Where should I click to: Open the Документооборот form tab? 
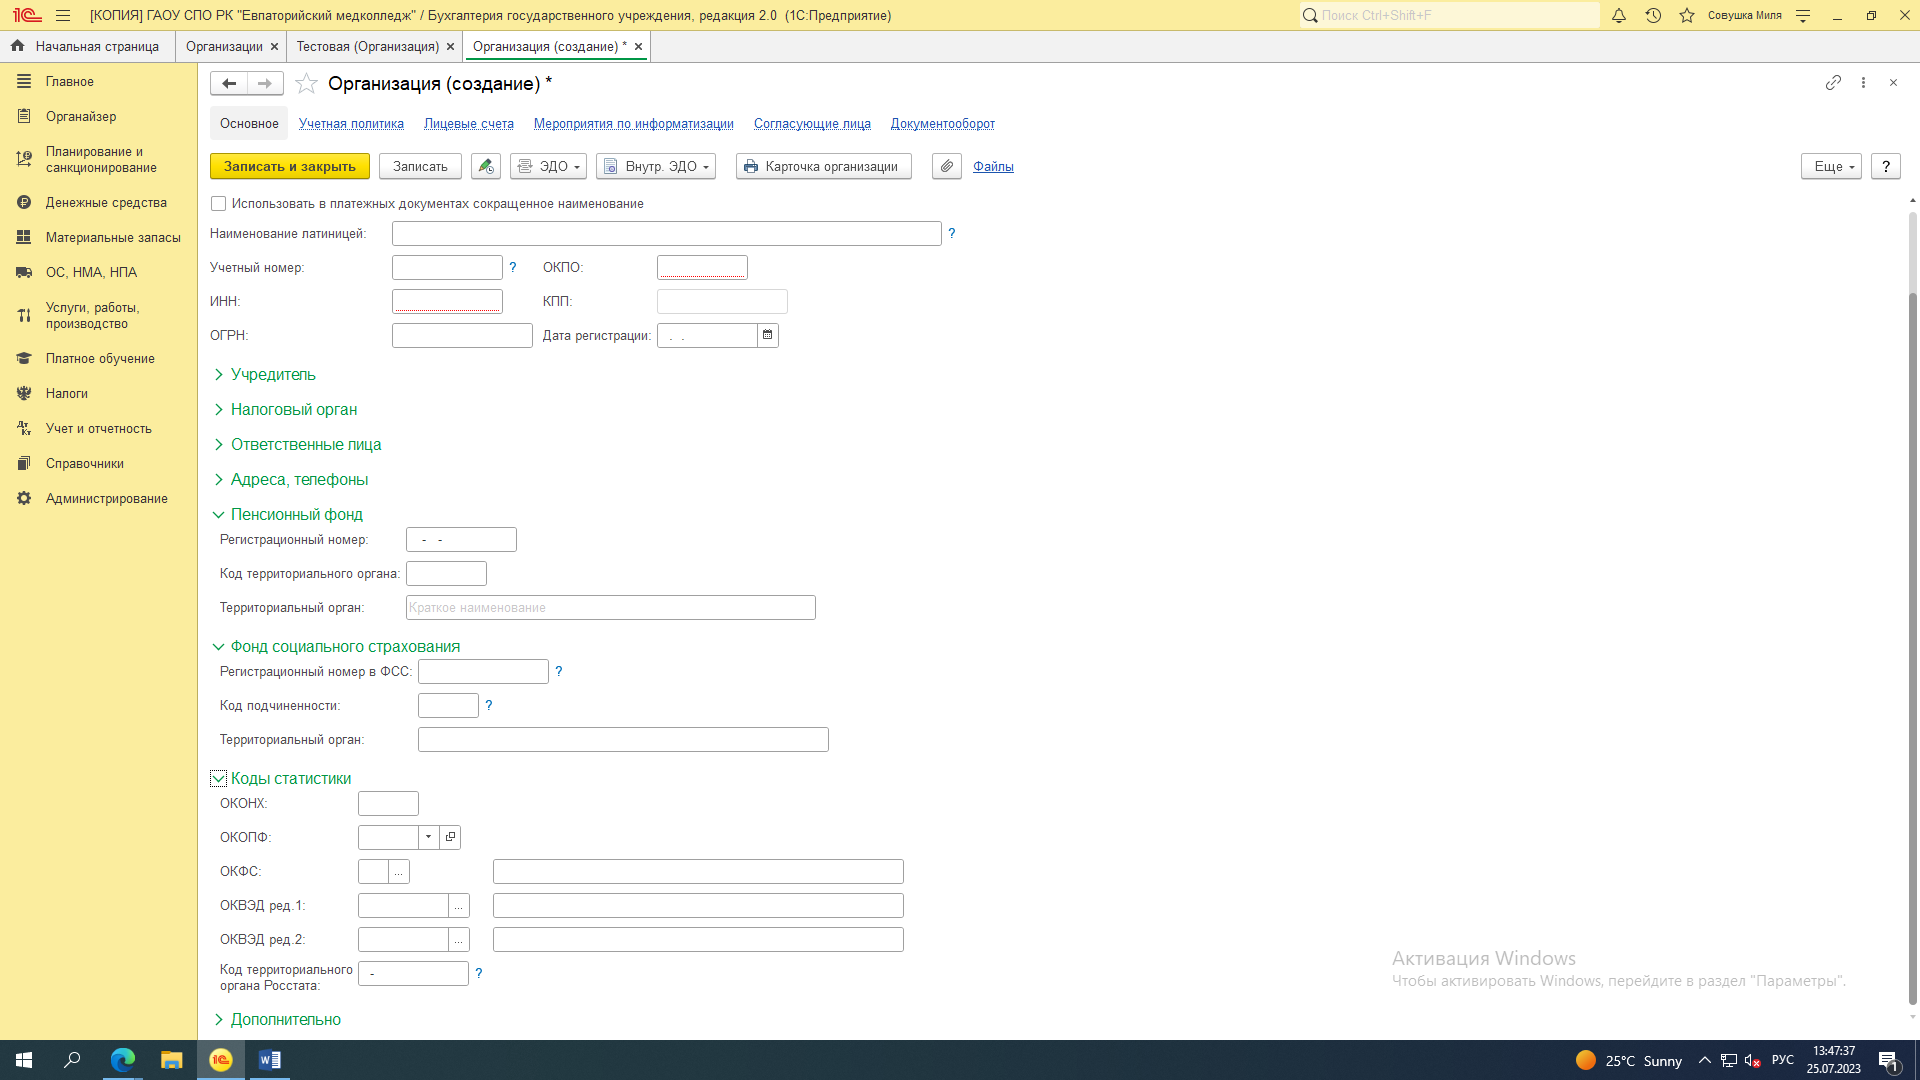click(943, 123)
